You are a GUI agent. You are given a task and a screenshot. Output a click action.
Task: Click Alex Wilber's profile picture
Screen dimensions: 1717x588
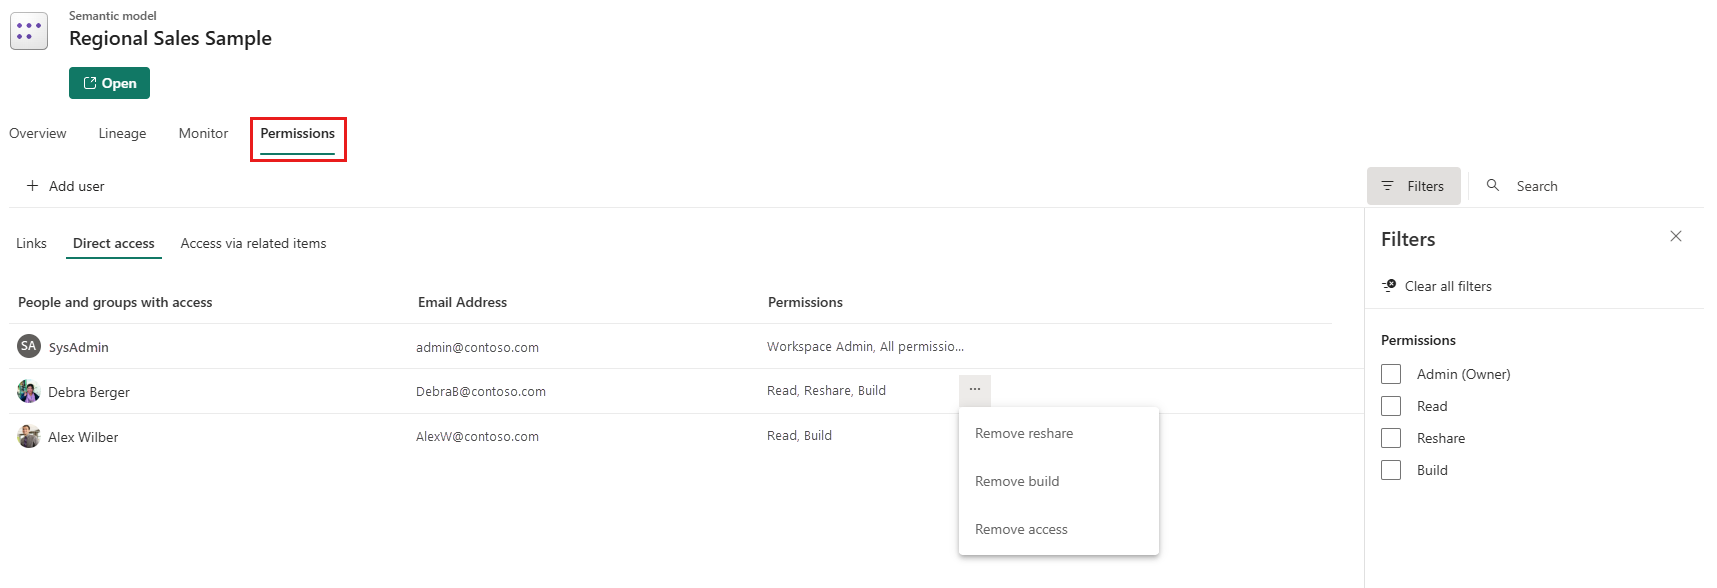(x=29, y=437)
